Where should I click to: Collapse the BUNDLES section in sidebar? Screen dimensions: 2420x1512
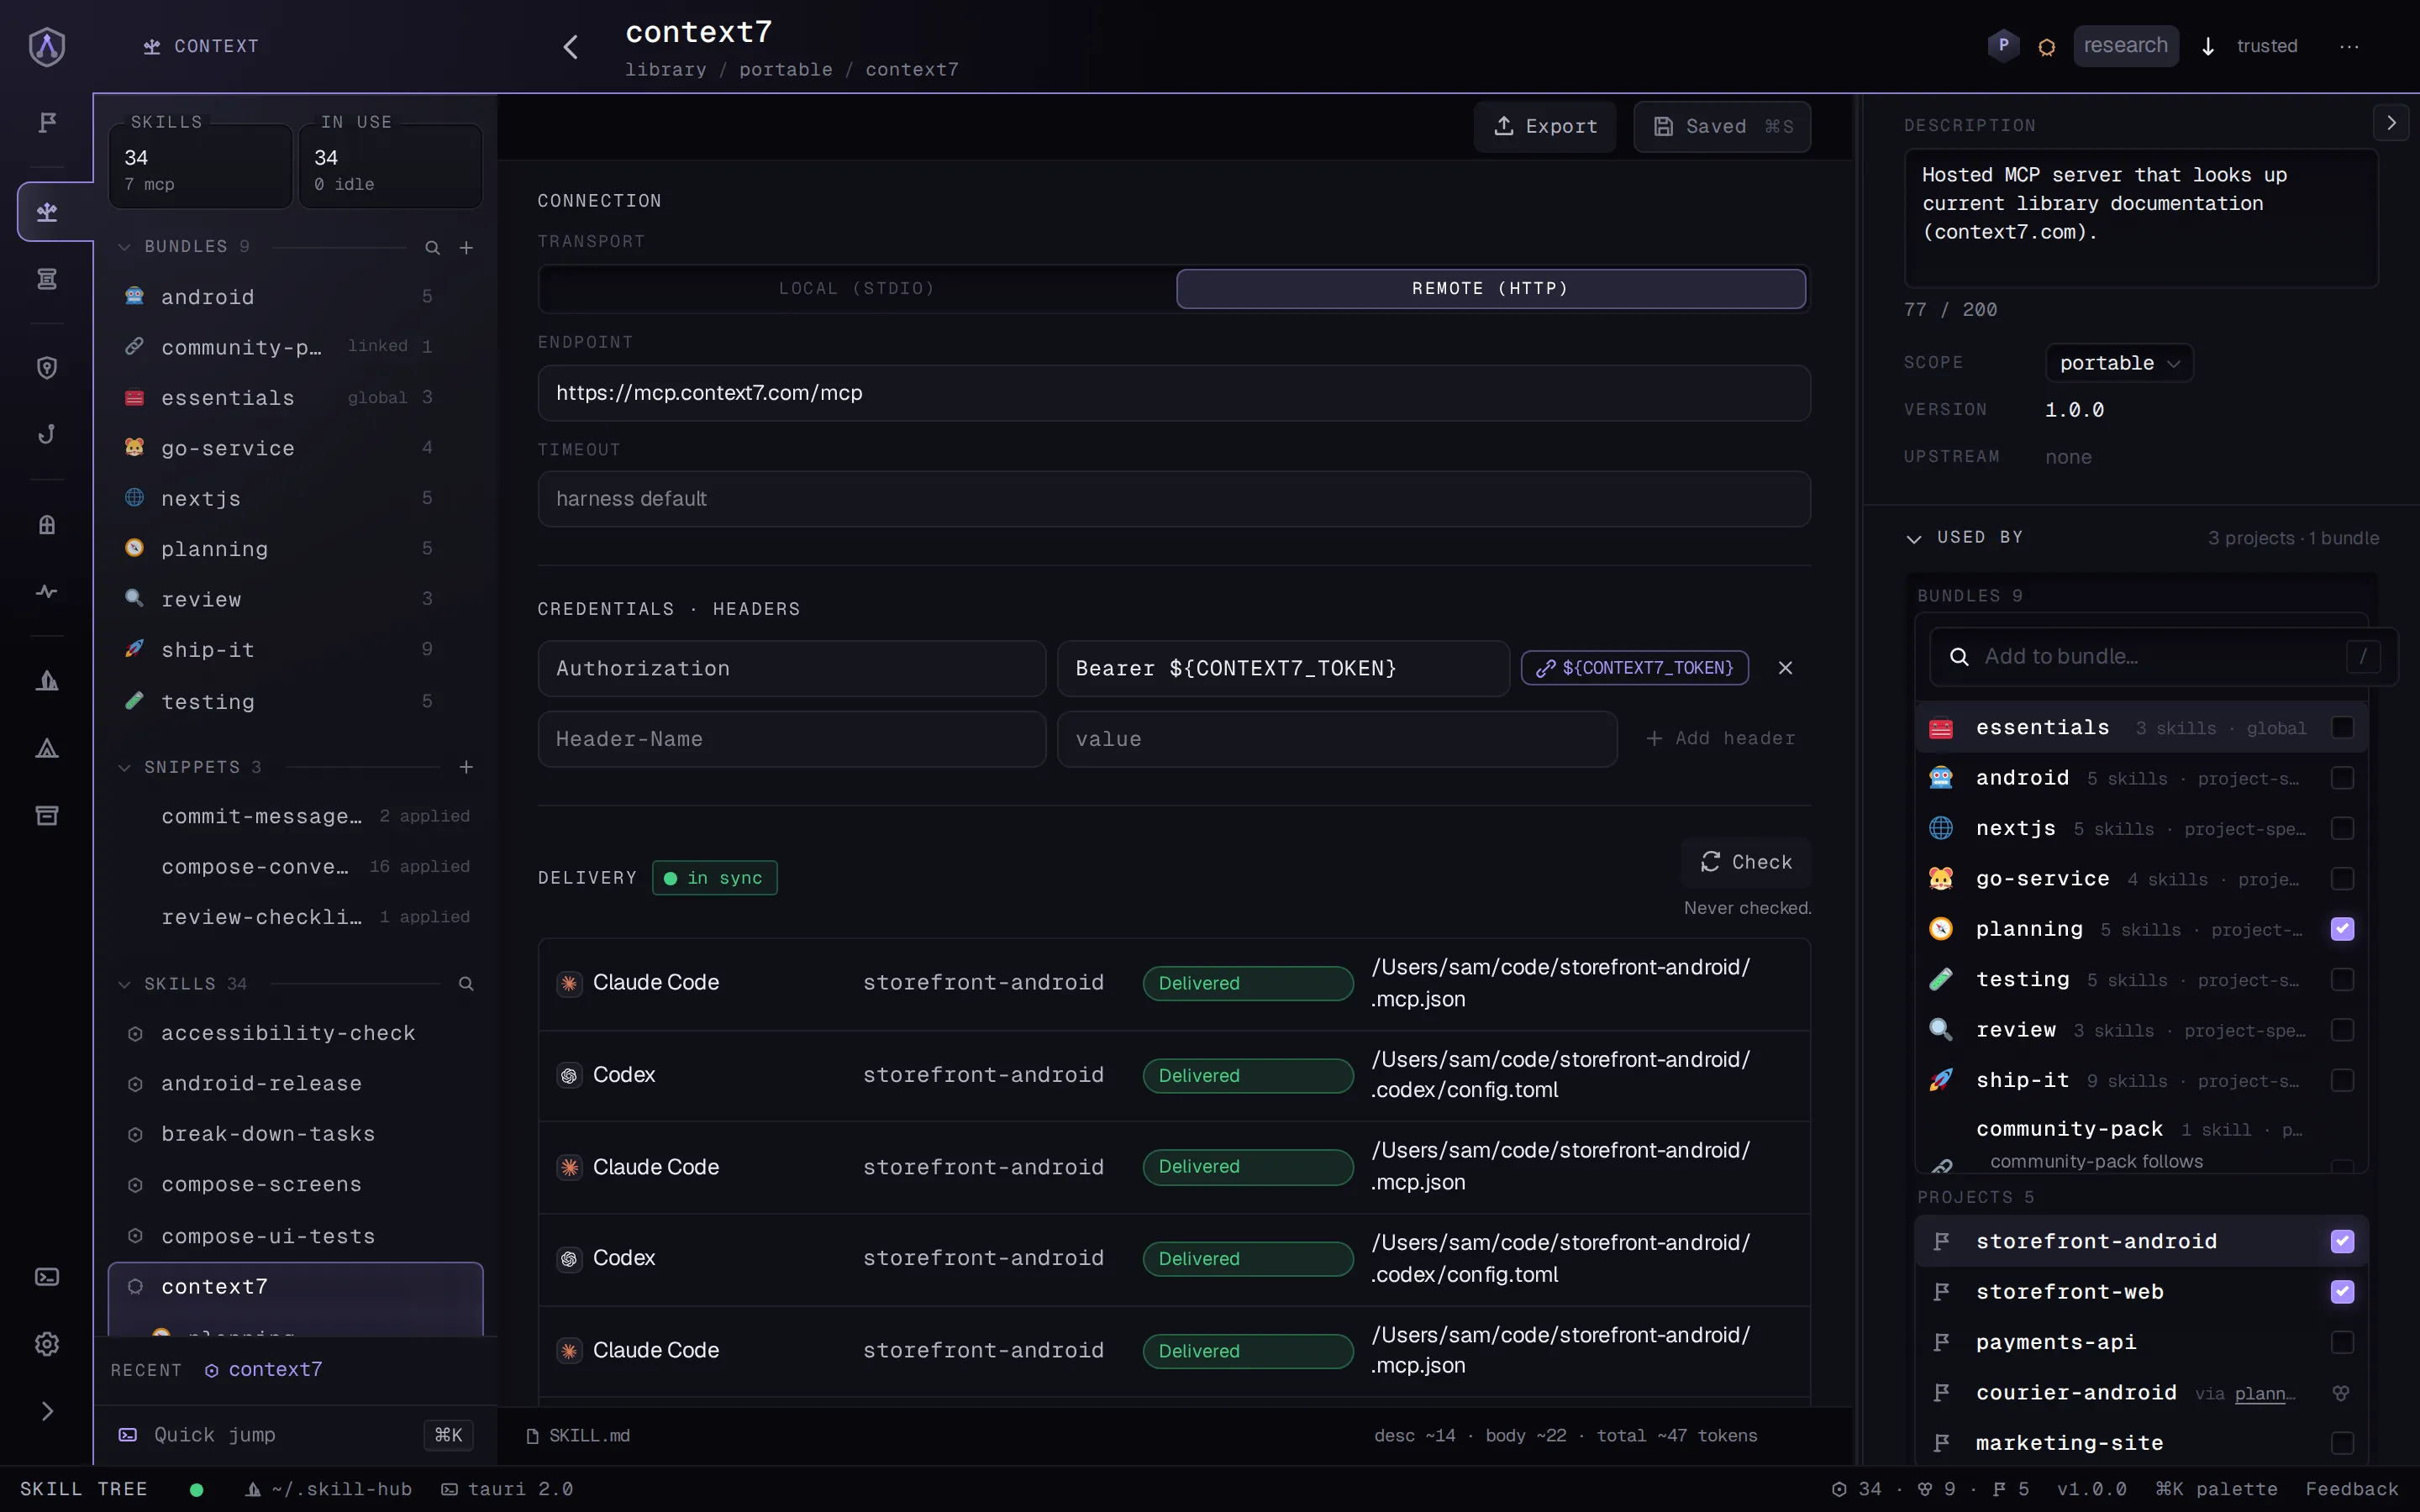tap(124, 247)
